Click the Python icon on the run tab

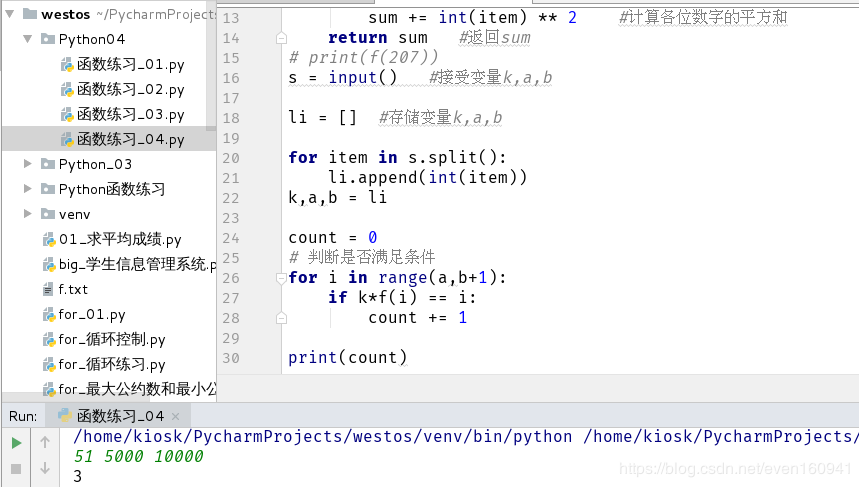pyautogui.click(x=64, y=416)
